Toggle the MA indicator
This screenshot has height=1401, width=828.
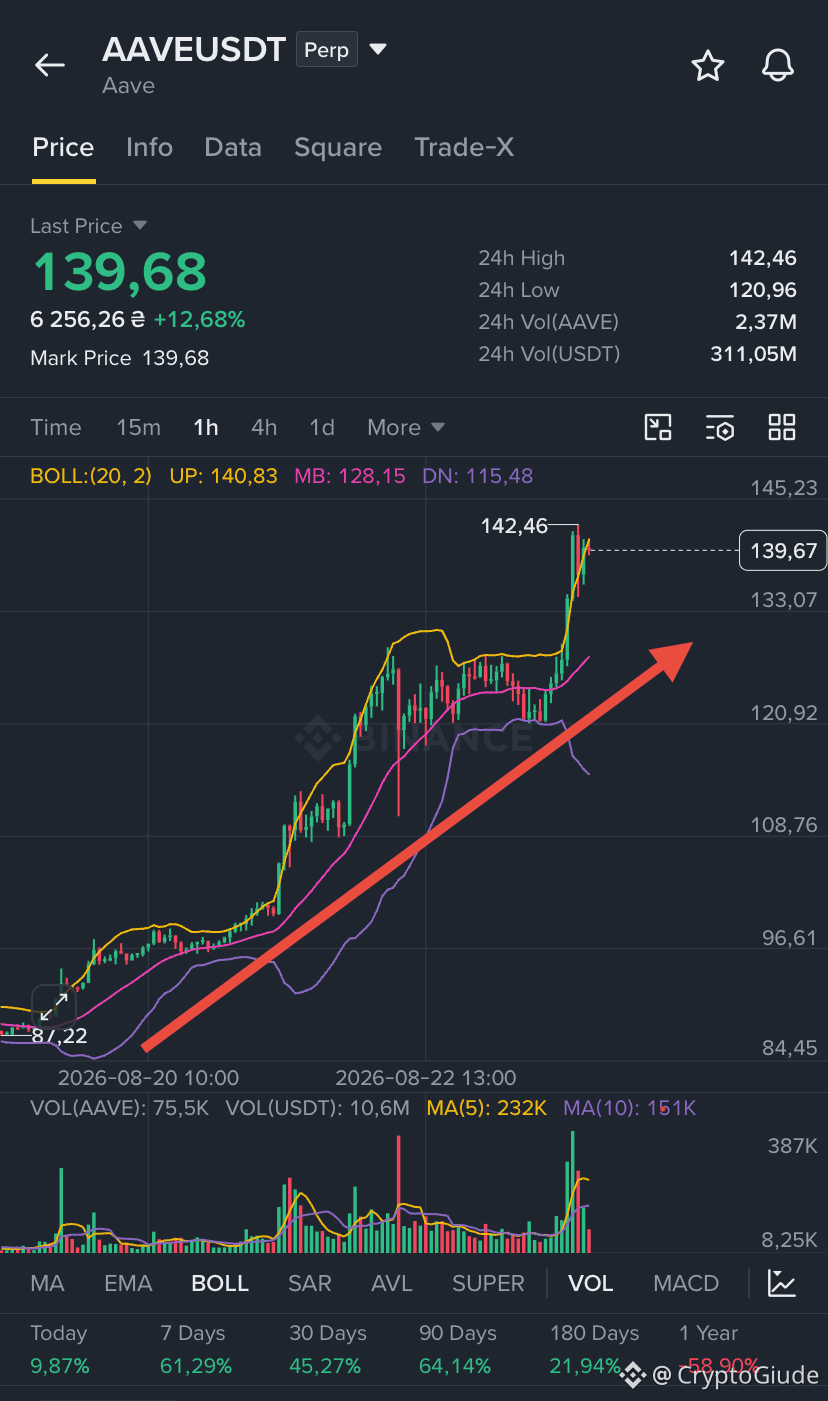(47, 1283)
